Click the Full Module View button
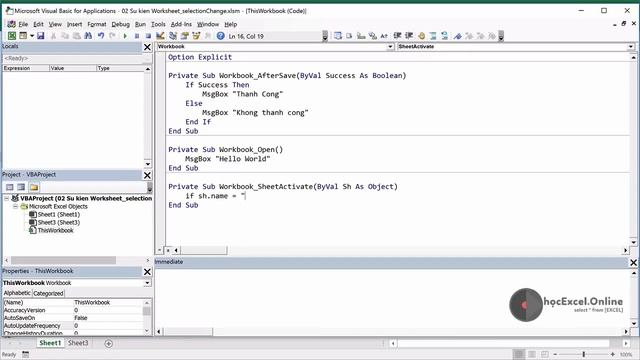Image resolution: width=640 pixels, height=360 pixels. [x=168, y=250]
